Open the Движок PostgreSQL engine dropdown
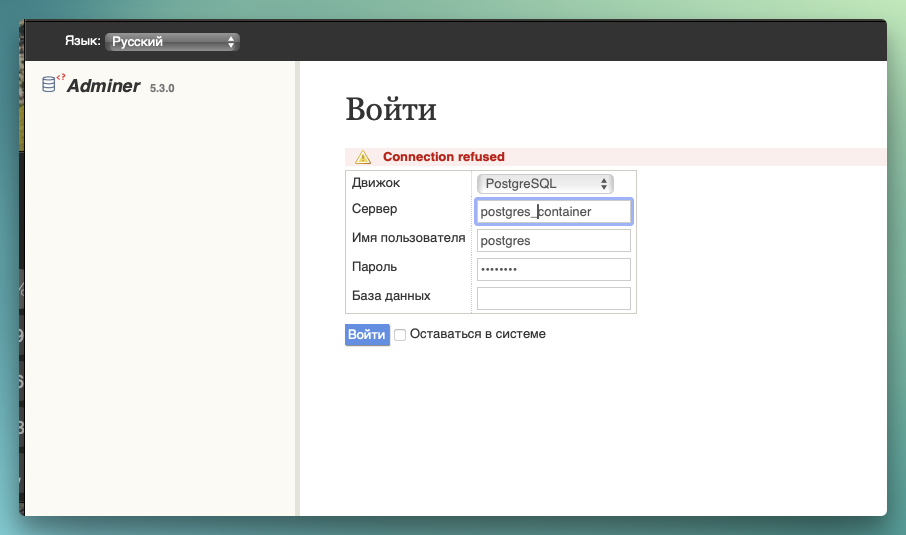The image size is (906, 535). (x=545, y=184)
